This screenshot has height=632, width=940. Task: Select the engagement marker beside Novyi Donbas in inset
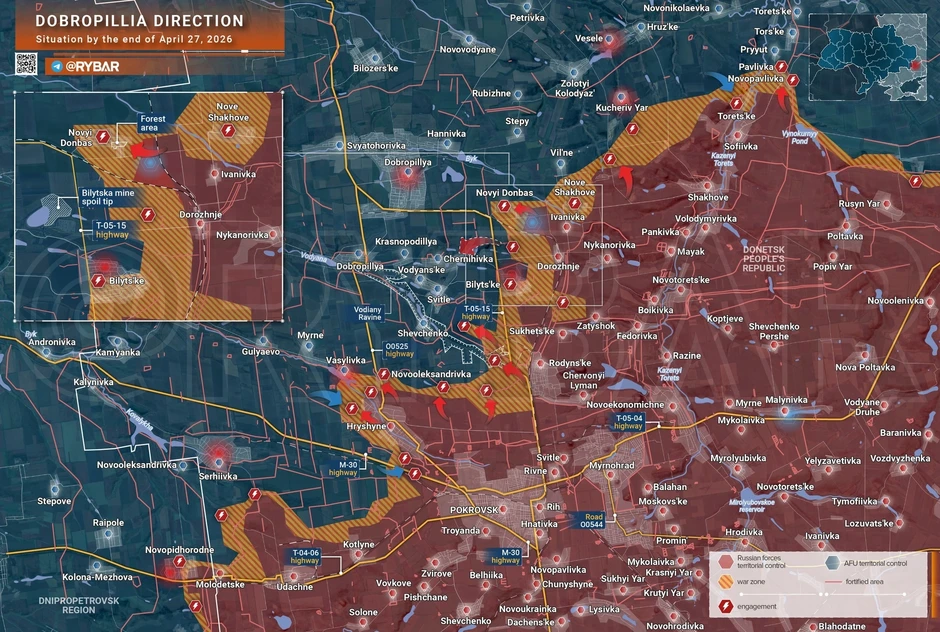(103, 137)
